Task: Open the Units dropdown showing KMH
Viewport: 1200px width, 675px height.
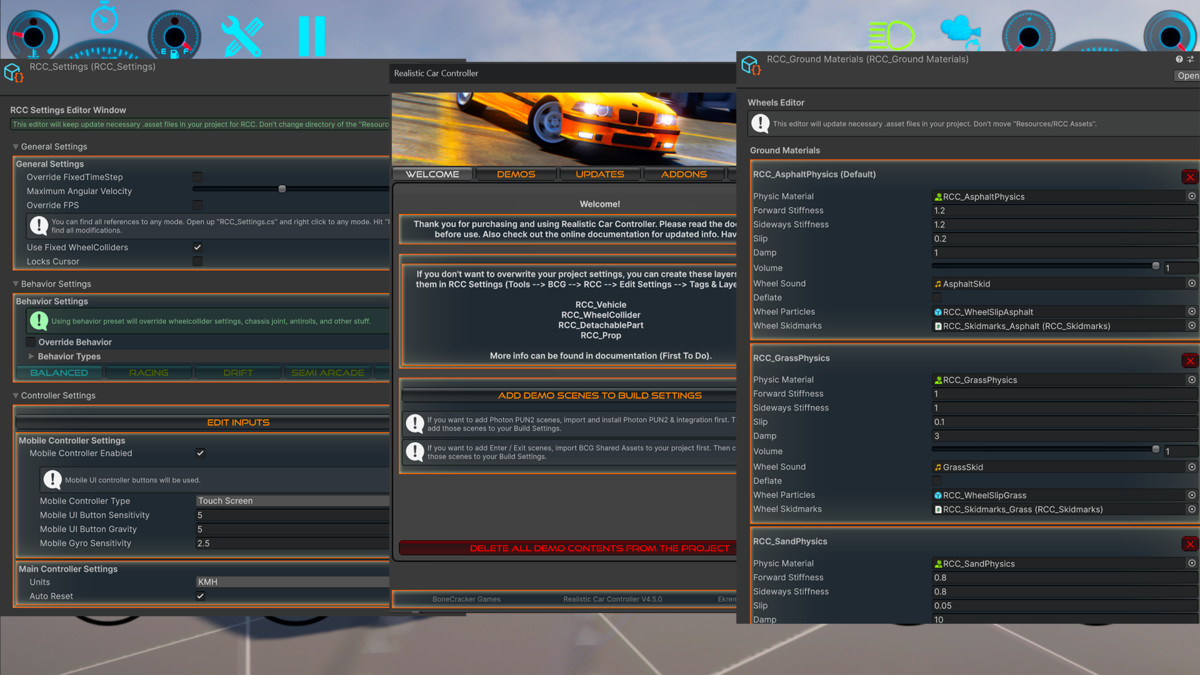Action: (x=292, y=582)
